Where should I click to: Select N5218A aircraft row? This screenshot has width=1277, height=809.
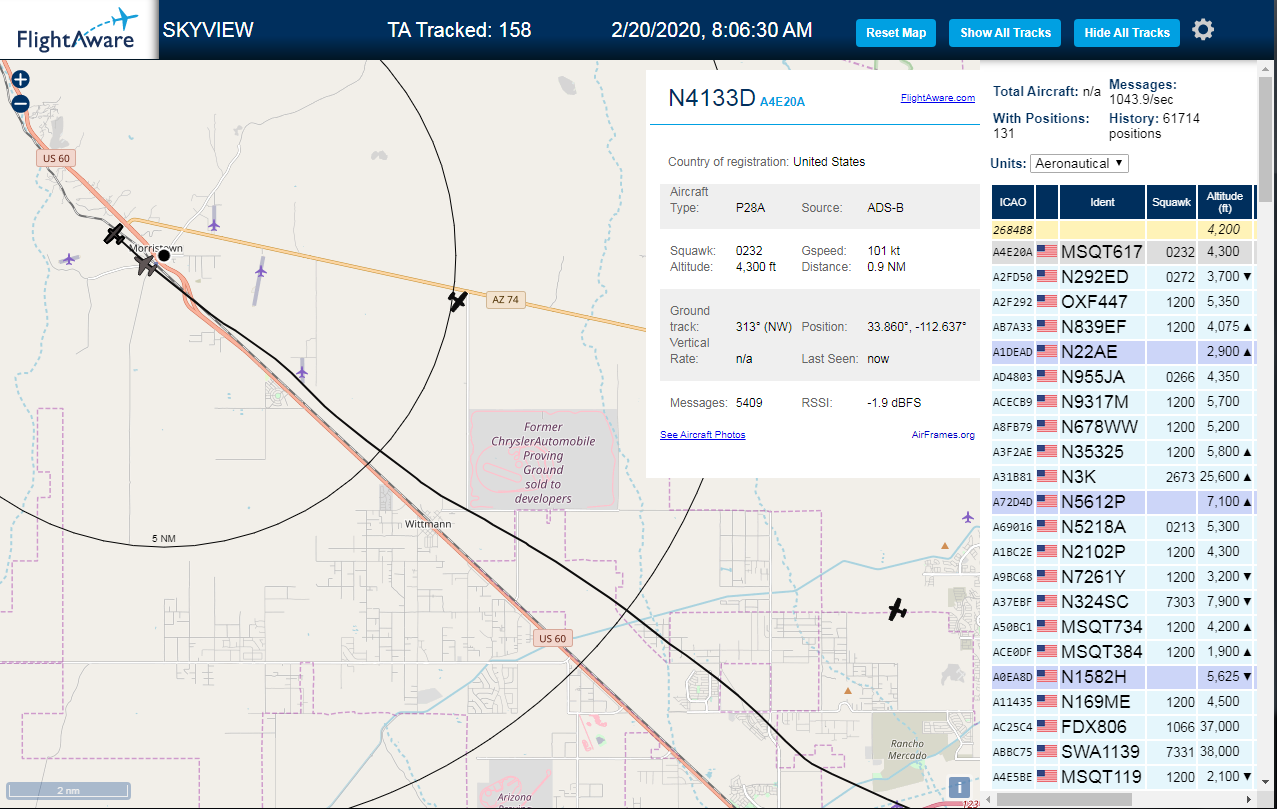(x=1123, y=527)
